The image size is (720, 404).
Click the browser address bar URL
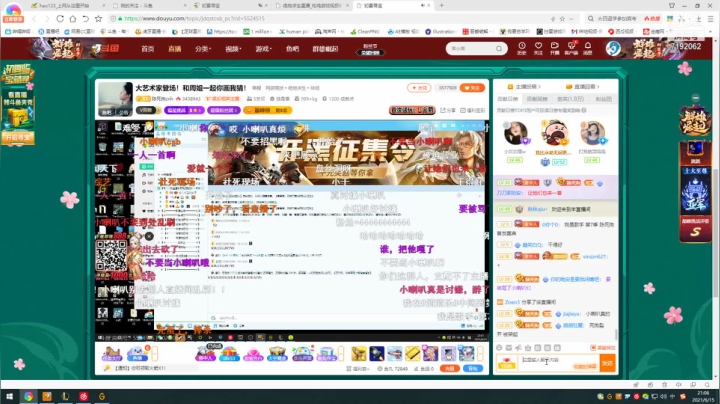tap(194, 19)
